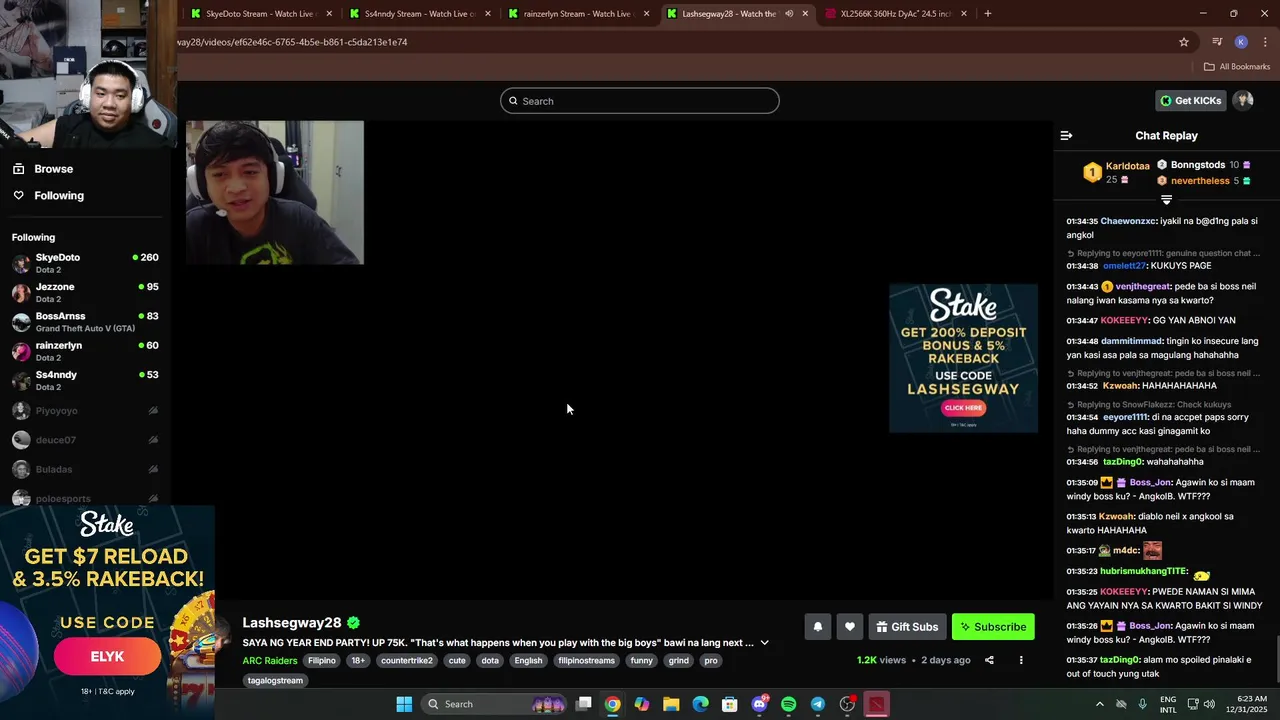Open the clock showing 6:23 AM
Screen dimensions: 1280x720
tap(1250, 704)
